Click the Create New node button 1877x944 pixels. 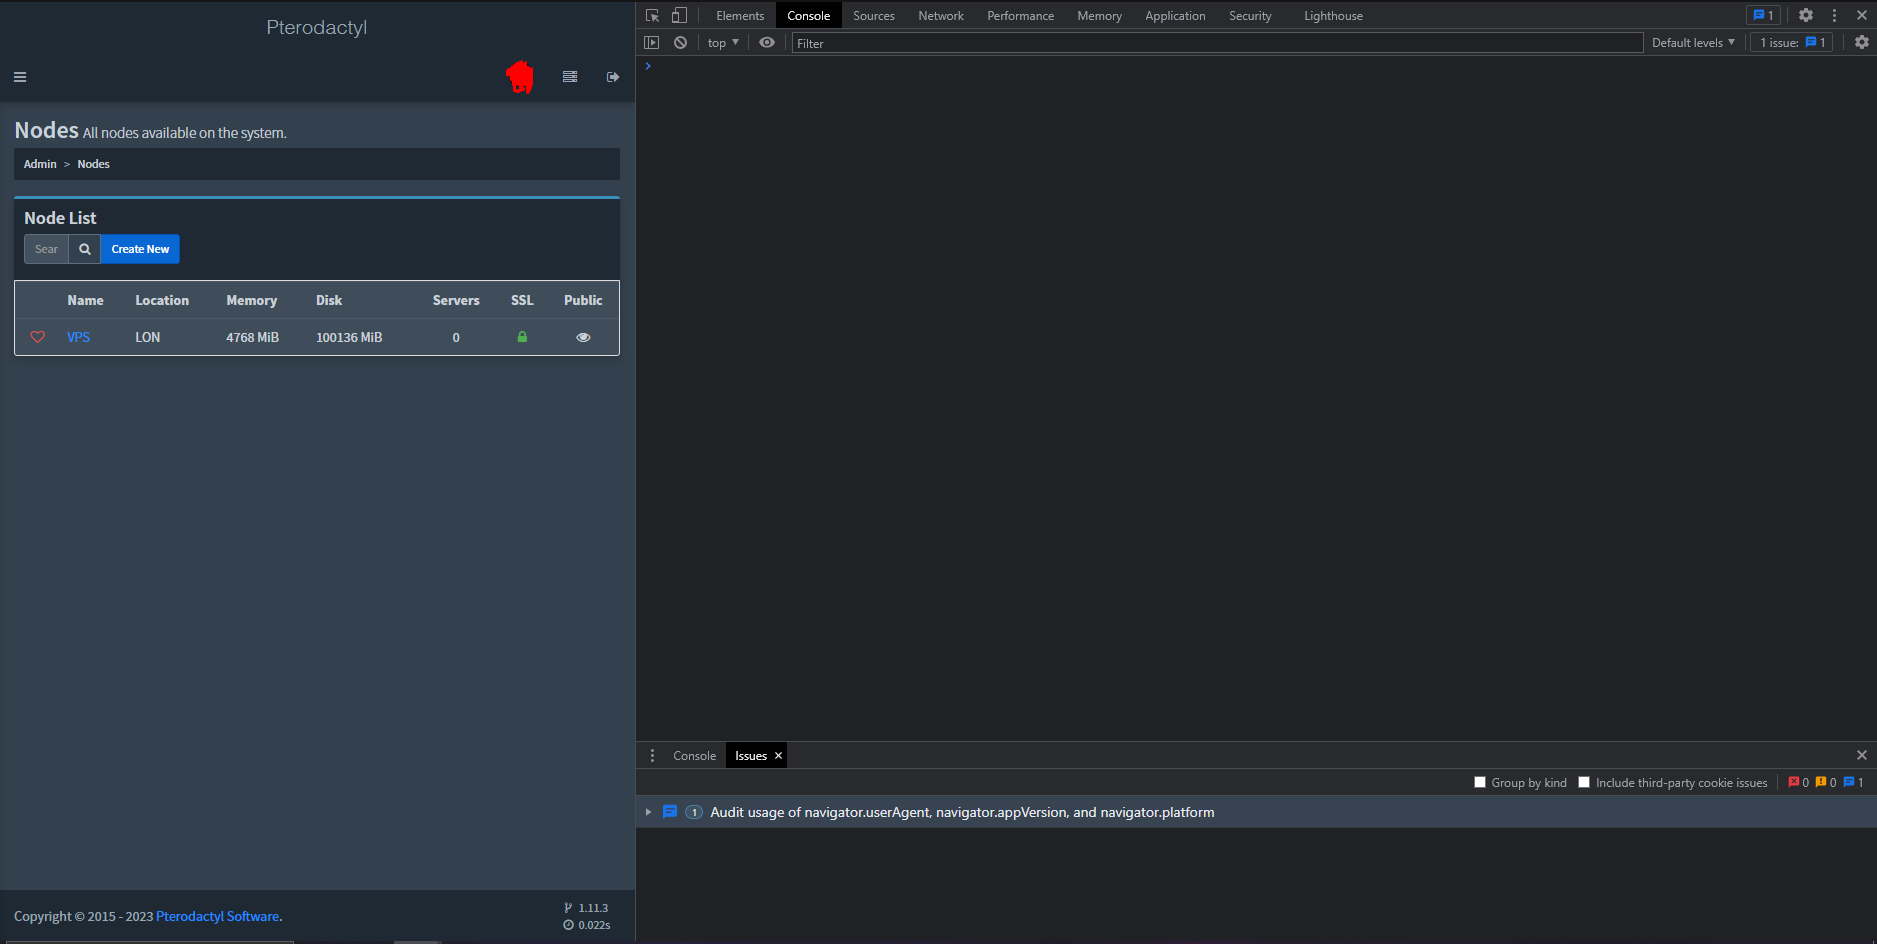[x=139, y=249]
